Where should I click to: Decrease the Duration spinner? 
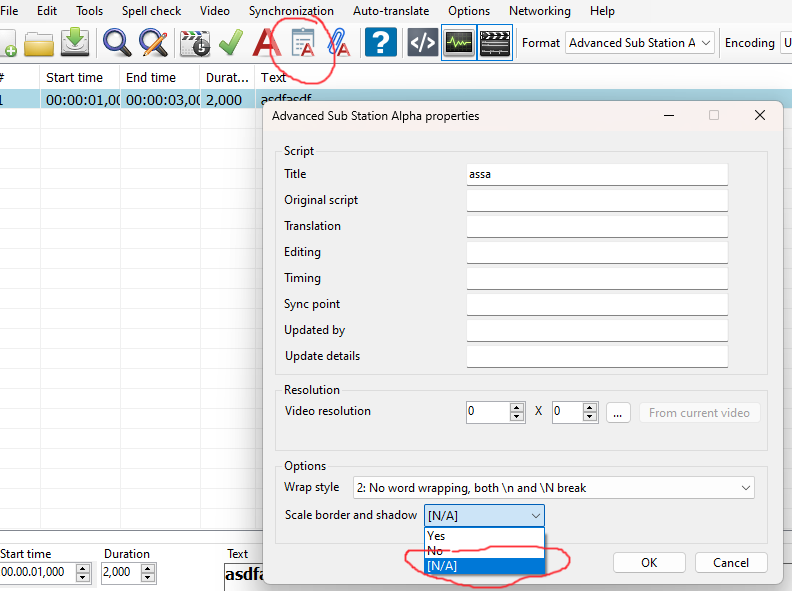click(147, 577)
